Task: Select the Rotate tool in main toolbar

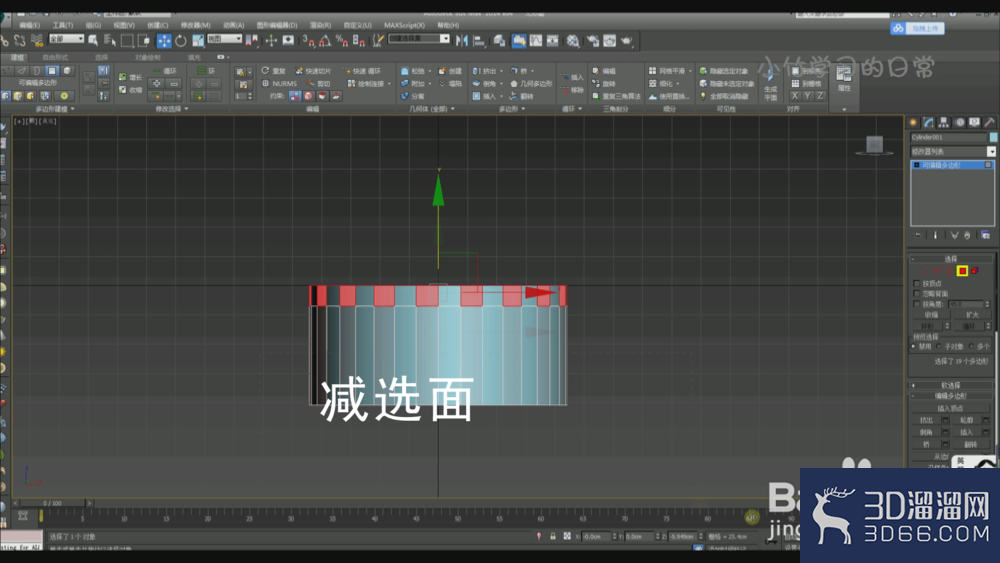Action: tap(181, 41)
